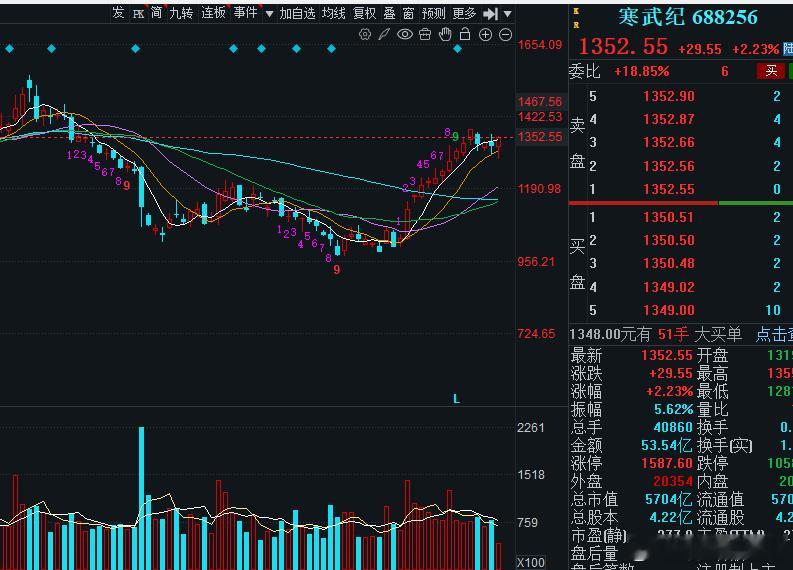Select buy level 3 price 1350.48

click(x=669, y=264)
